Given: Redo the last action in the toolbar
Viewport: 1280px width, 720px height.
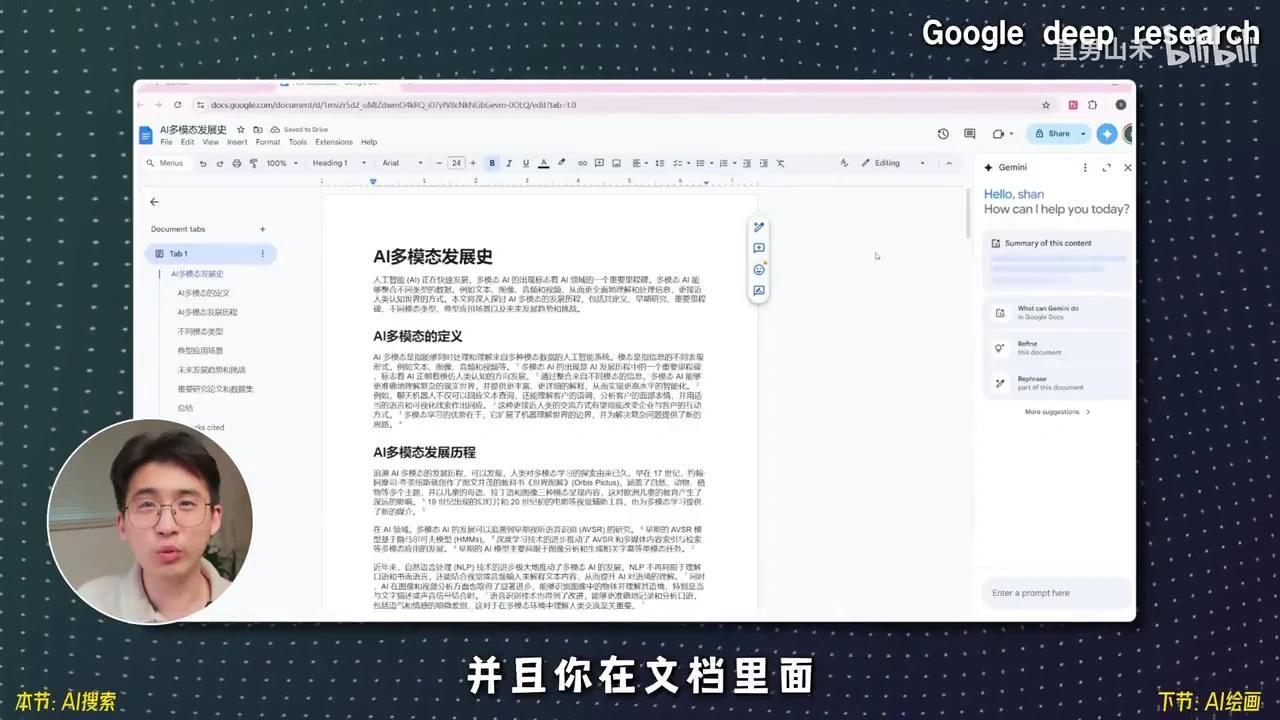Looking at the screenshot, I should 219,163.
